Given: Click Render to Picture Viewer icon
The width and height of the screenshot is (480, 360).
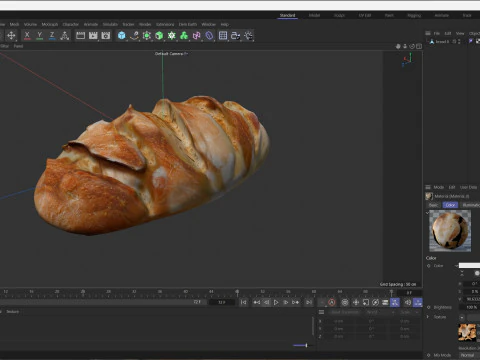Looking at the screenshot, I should pyautogui.click(x=93, y=35).
